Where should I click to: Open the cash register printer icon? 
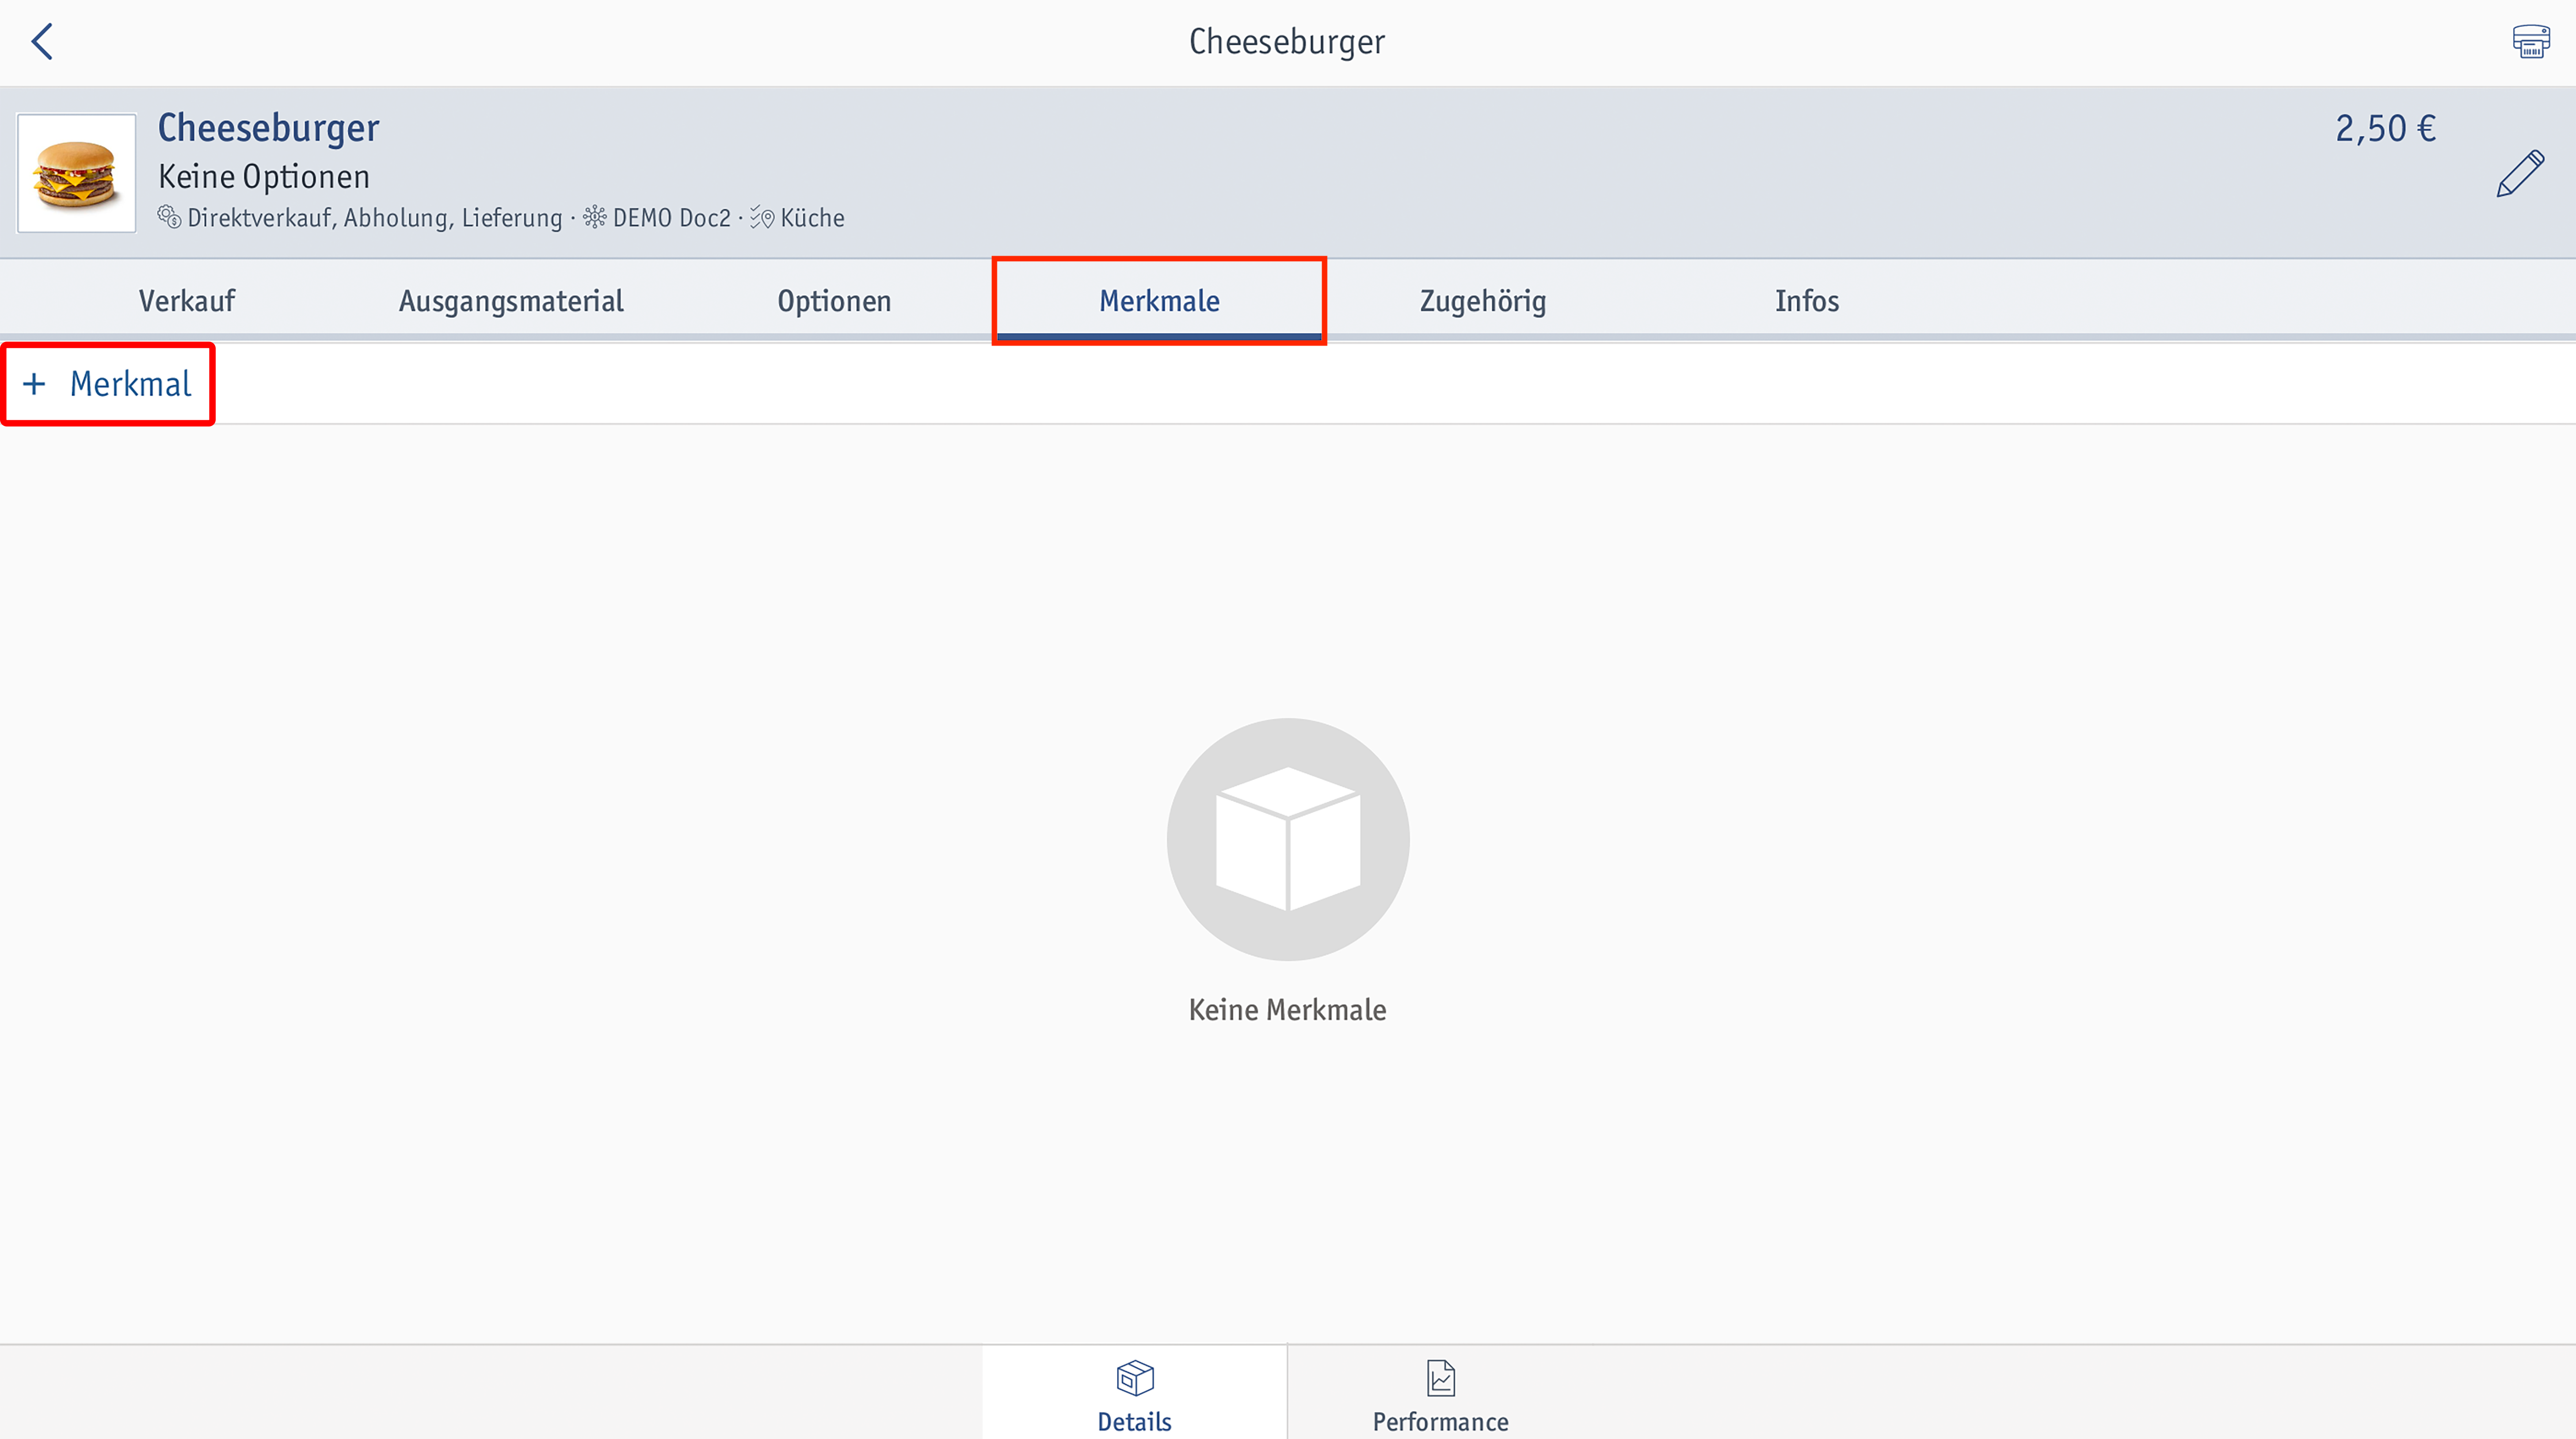[x=2531, y=42]
